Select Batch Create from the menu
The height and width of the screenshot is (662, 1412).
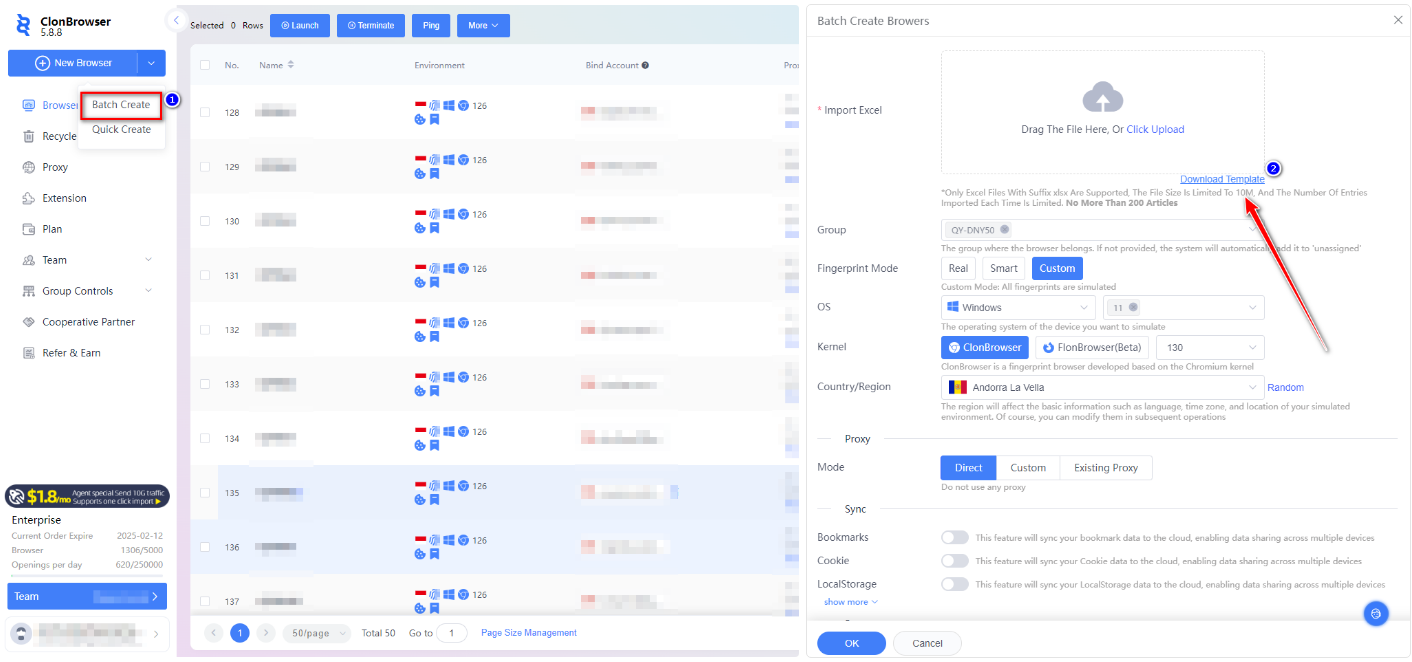pos(121,104)
